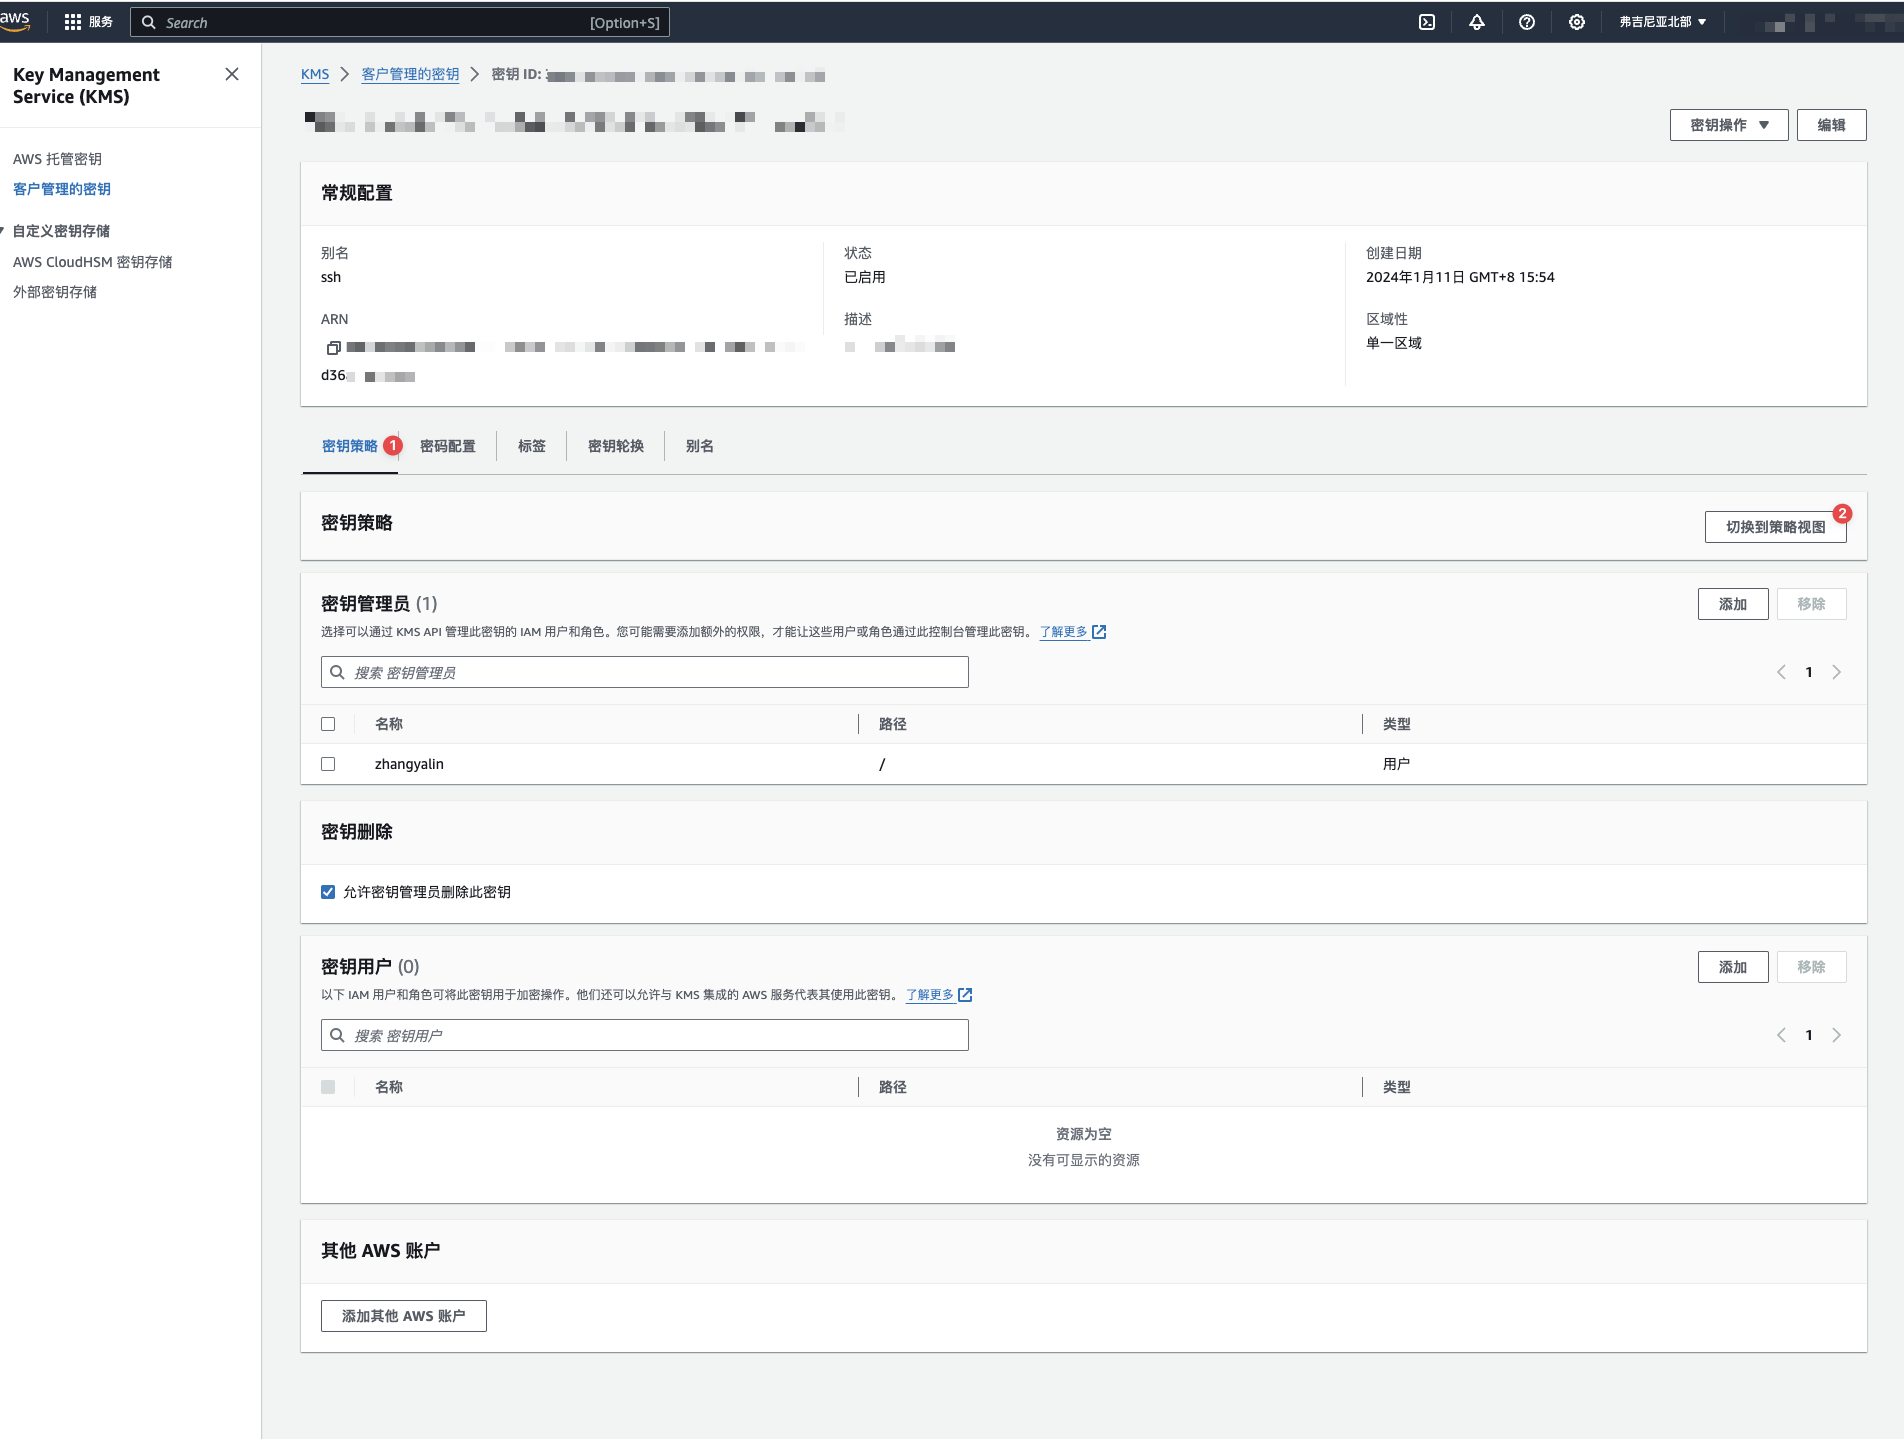Click 切换到策略视图 button

pos(1775,527)
